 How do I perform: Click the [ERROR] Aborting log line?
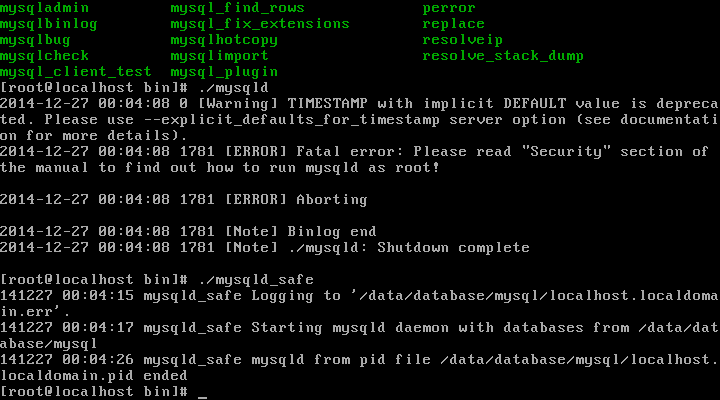[184, 200]
